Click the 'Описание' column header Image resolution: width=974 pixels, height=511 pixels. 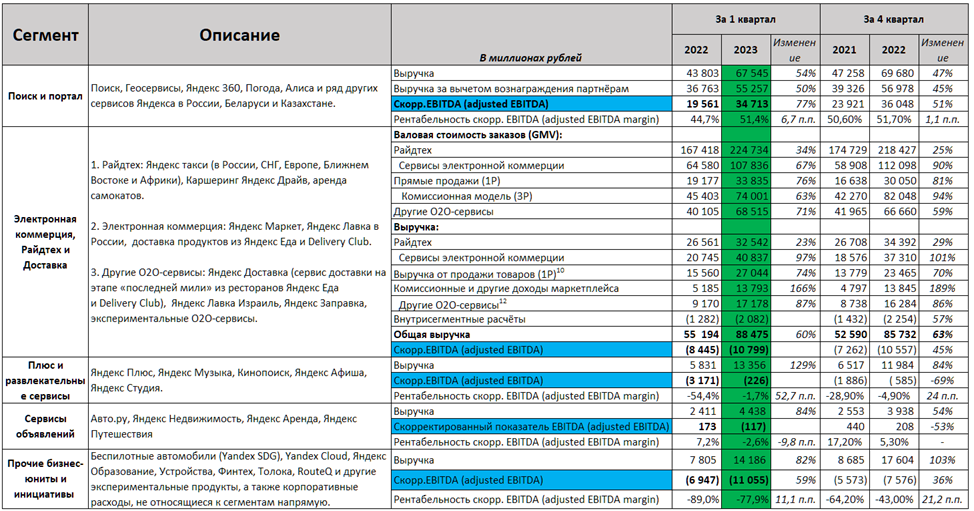click(240, 35)
